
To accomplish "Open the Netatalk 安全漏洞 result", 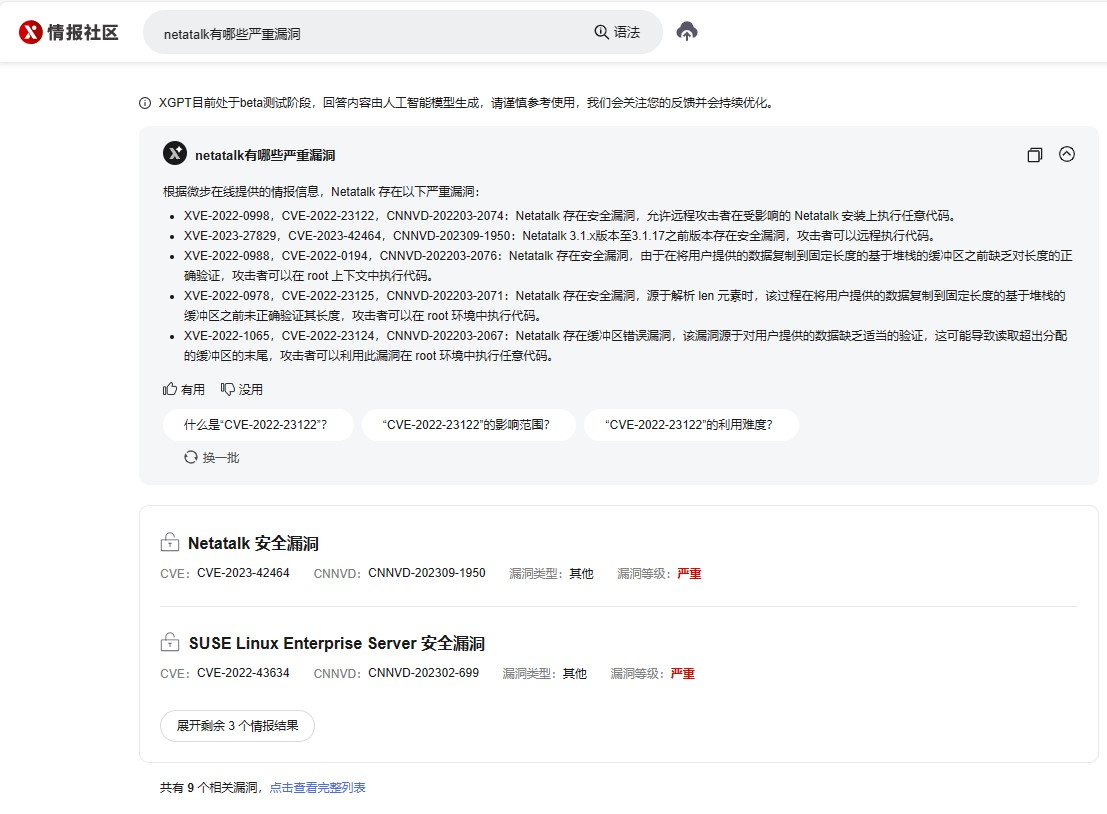I will (253, 543).
